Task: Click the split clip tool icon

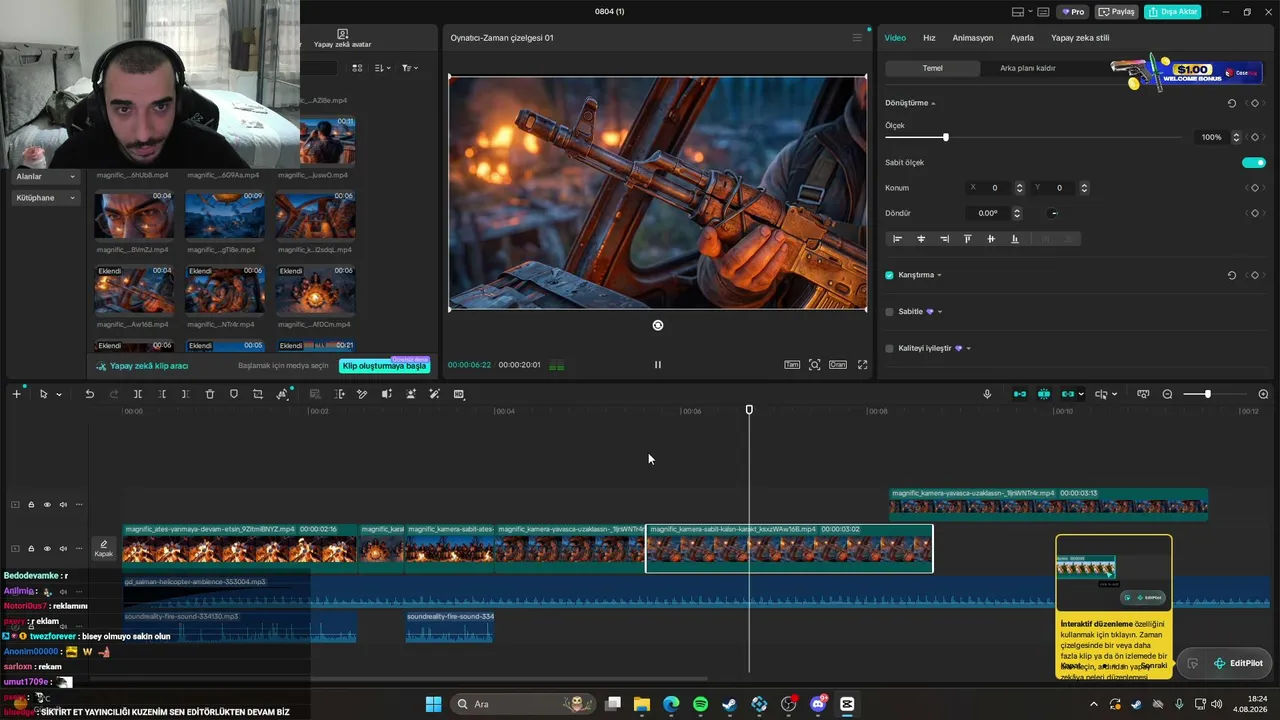Action: [x=138, y=394]
